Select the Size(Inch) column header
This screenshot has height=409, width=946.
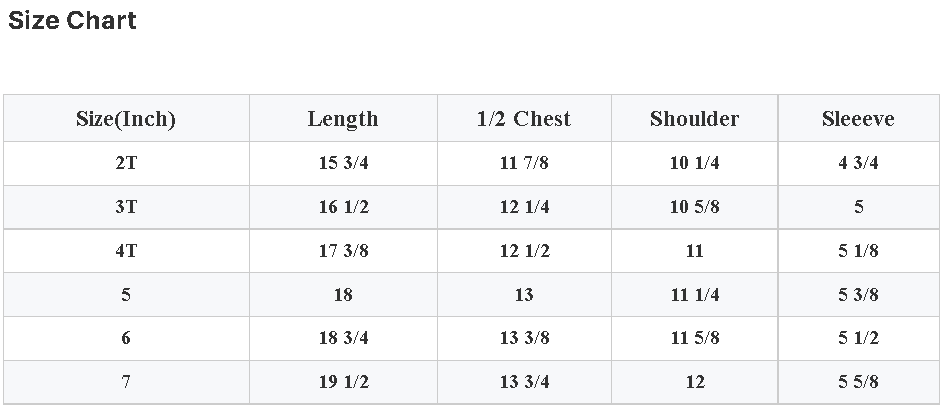pyautogui.click(x=126, y=119)
